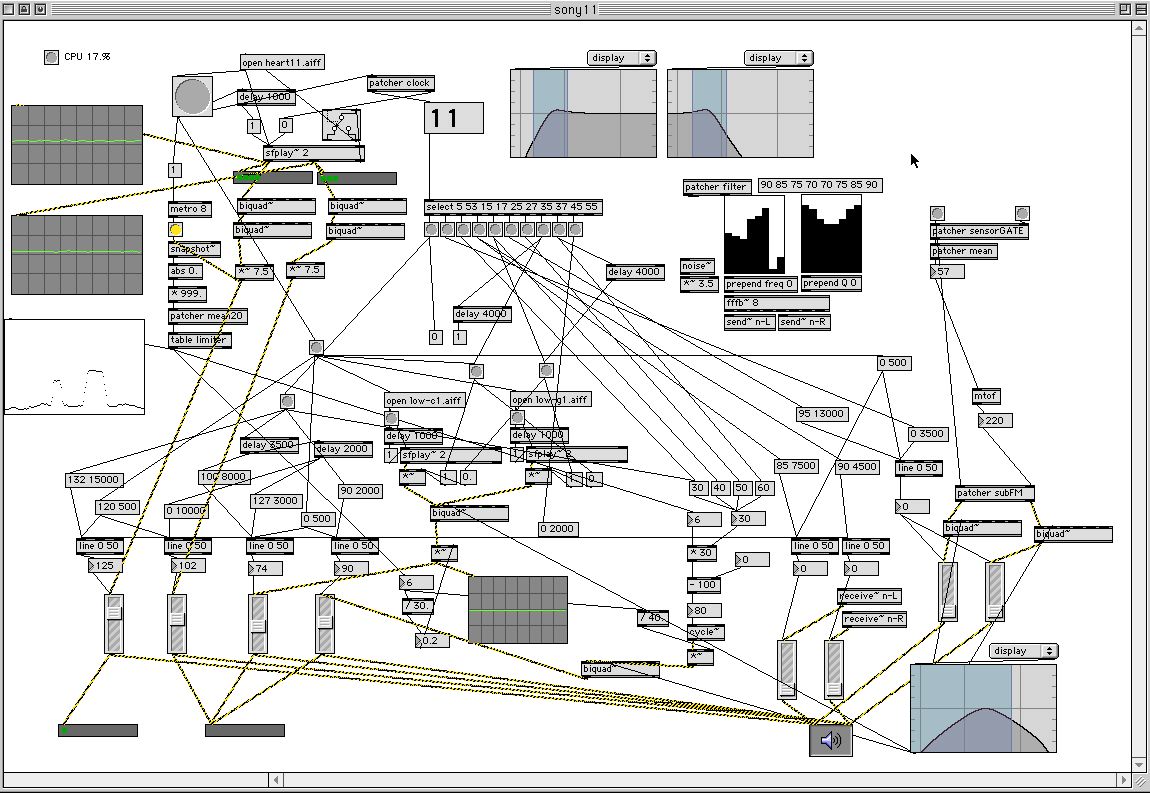Image resolution: width=1150 pixels, height=793 pixels.
Task: Click the large round bang button near delay 1000
Action: pos(192,96)
